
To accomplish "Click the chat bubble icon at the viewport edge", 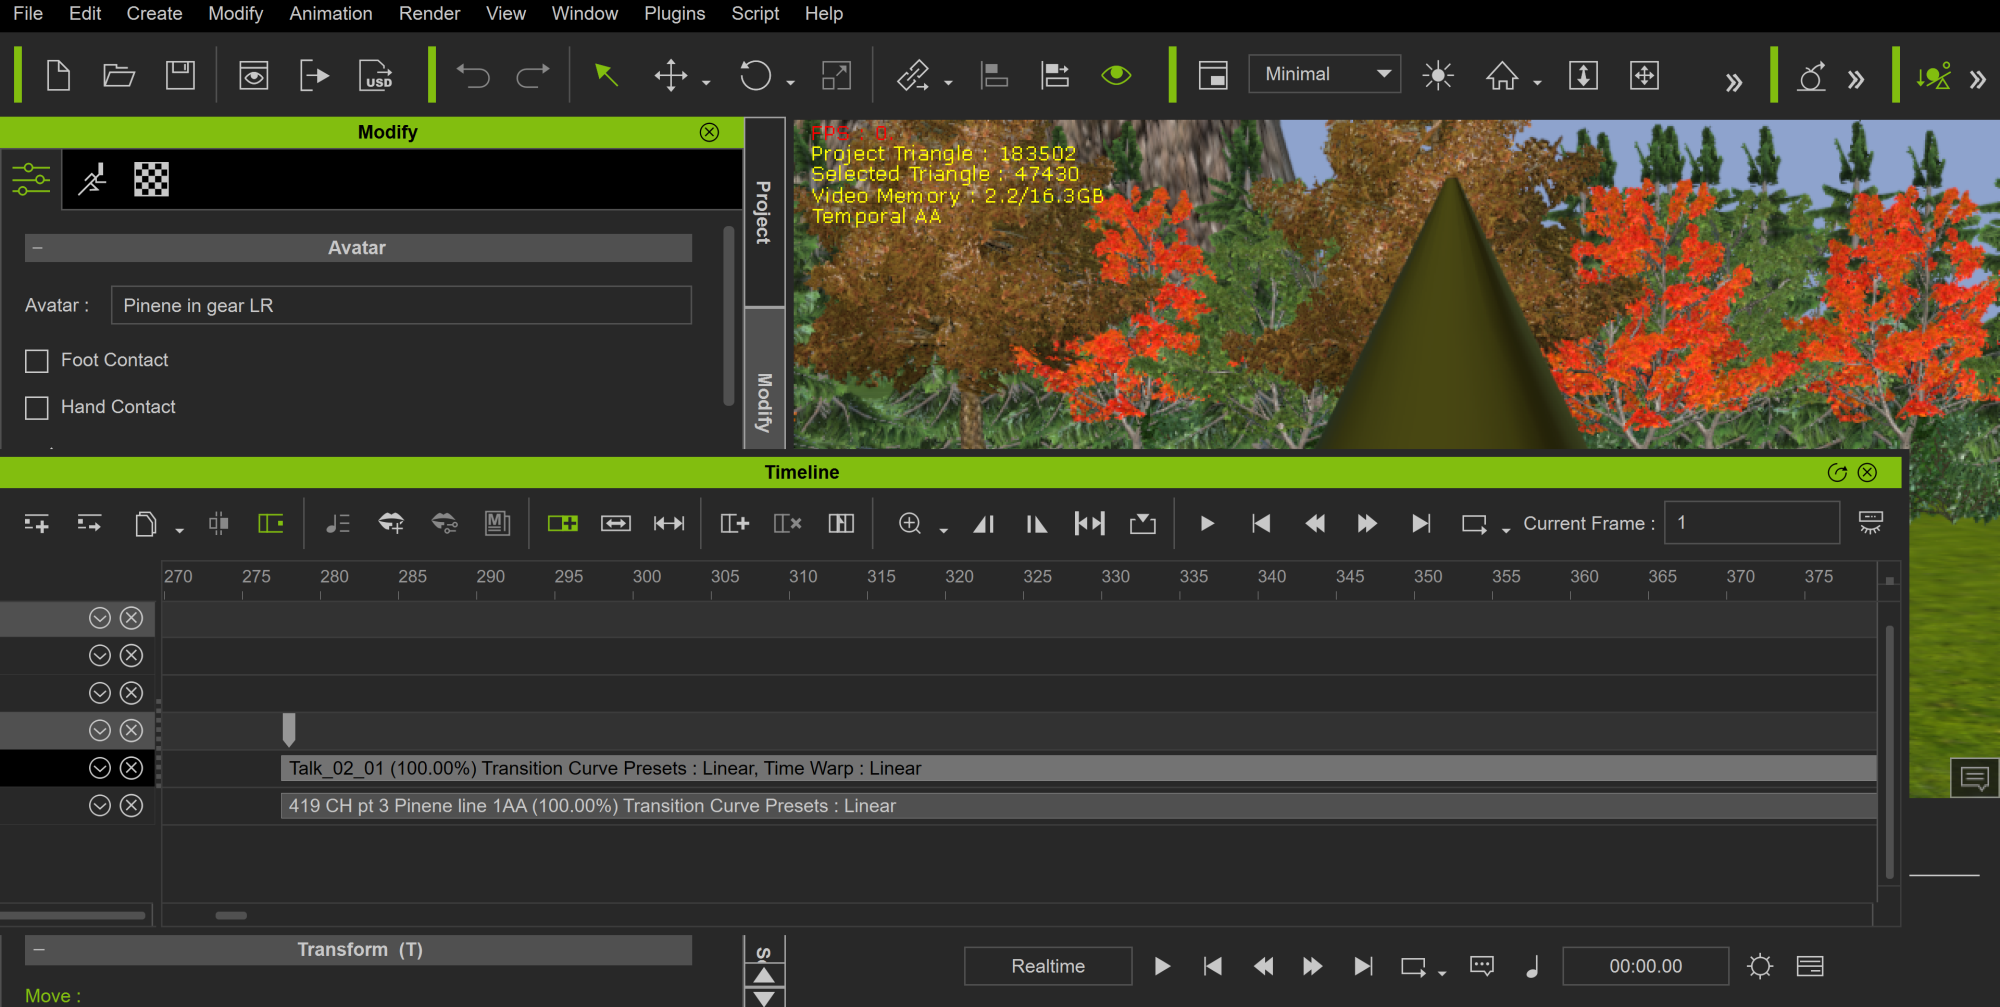I will click(1975, 778).
